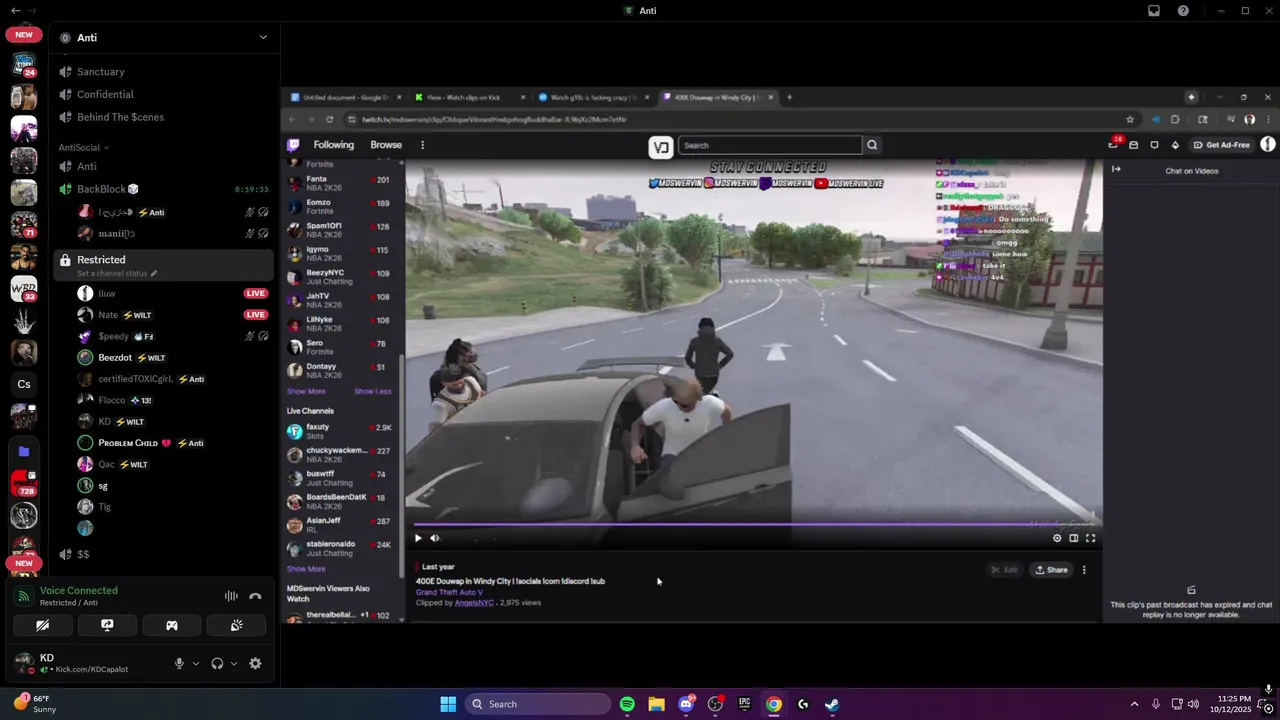Enter fullscreen on the clip player

[1091, 538]
